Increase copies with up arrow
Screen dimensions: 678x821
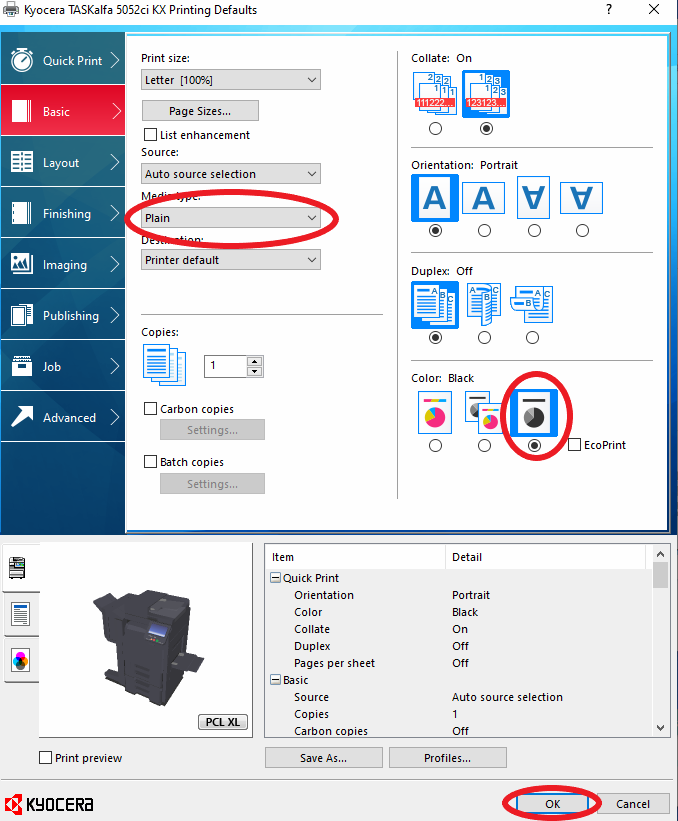(254, 361)
